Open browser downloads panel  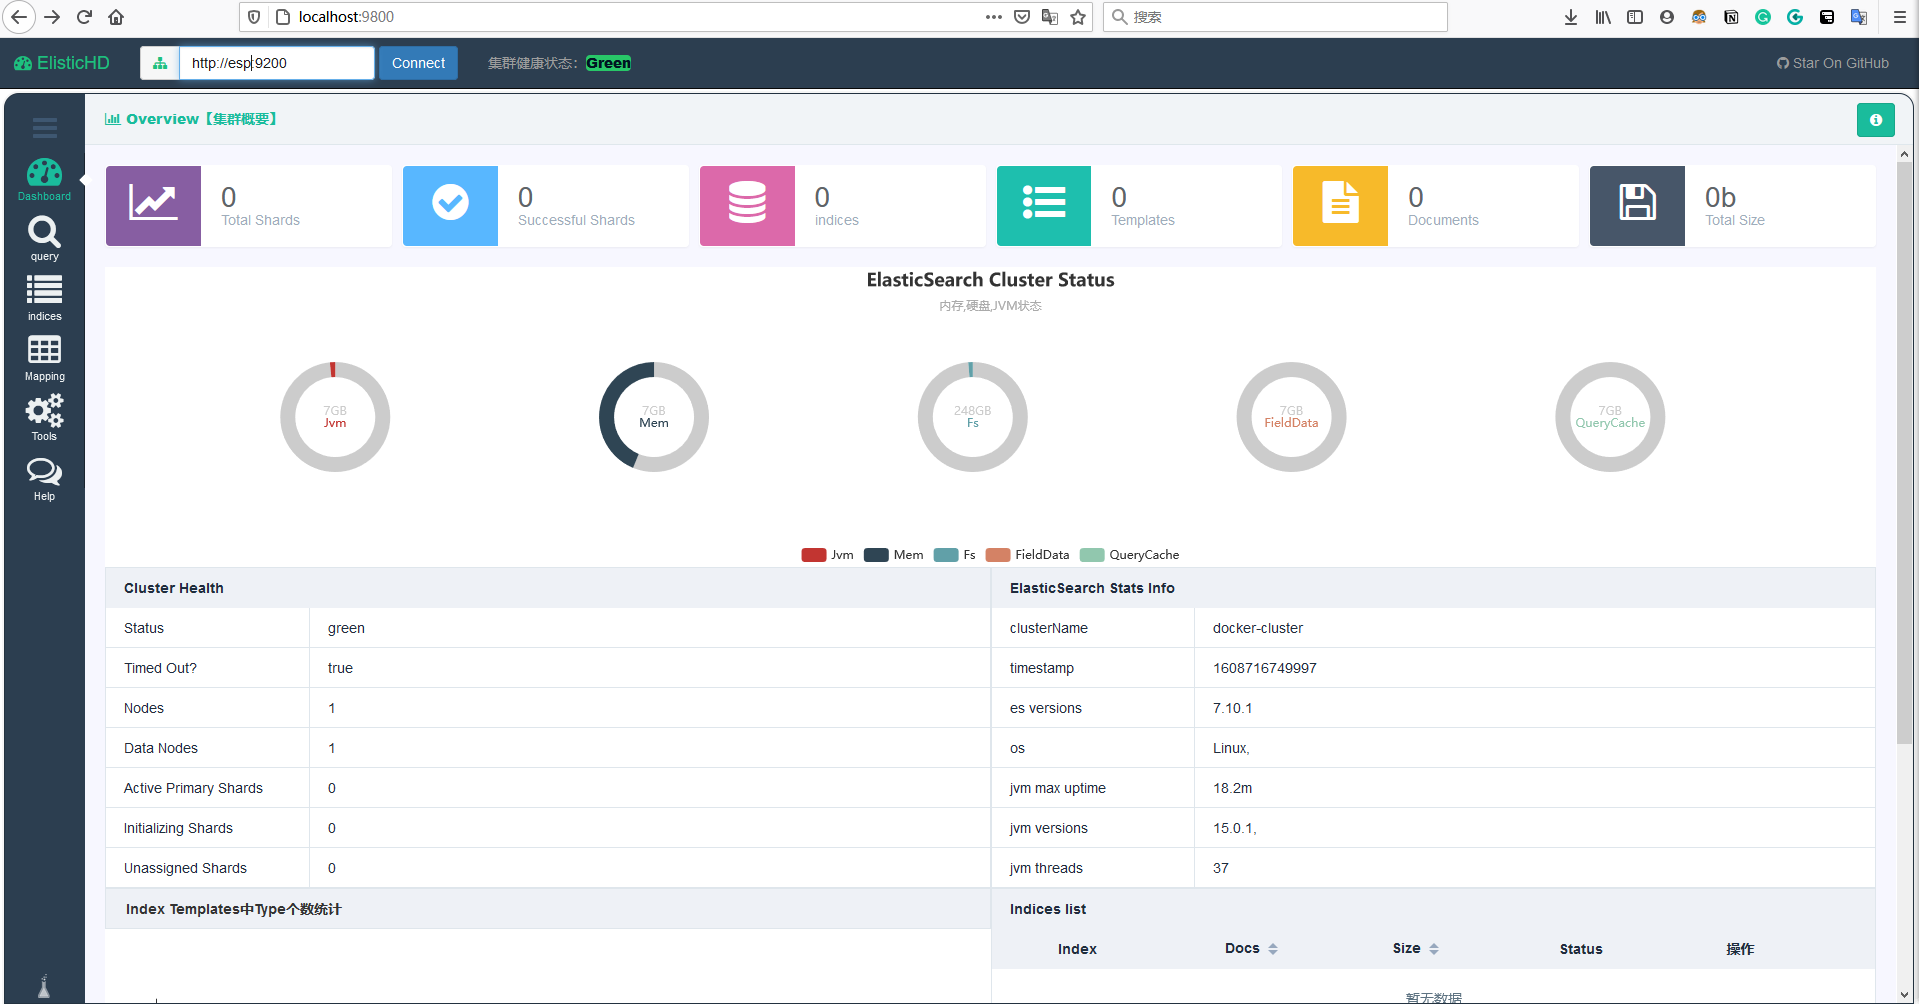1571,17
